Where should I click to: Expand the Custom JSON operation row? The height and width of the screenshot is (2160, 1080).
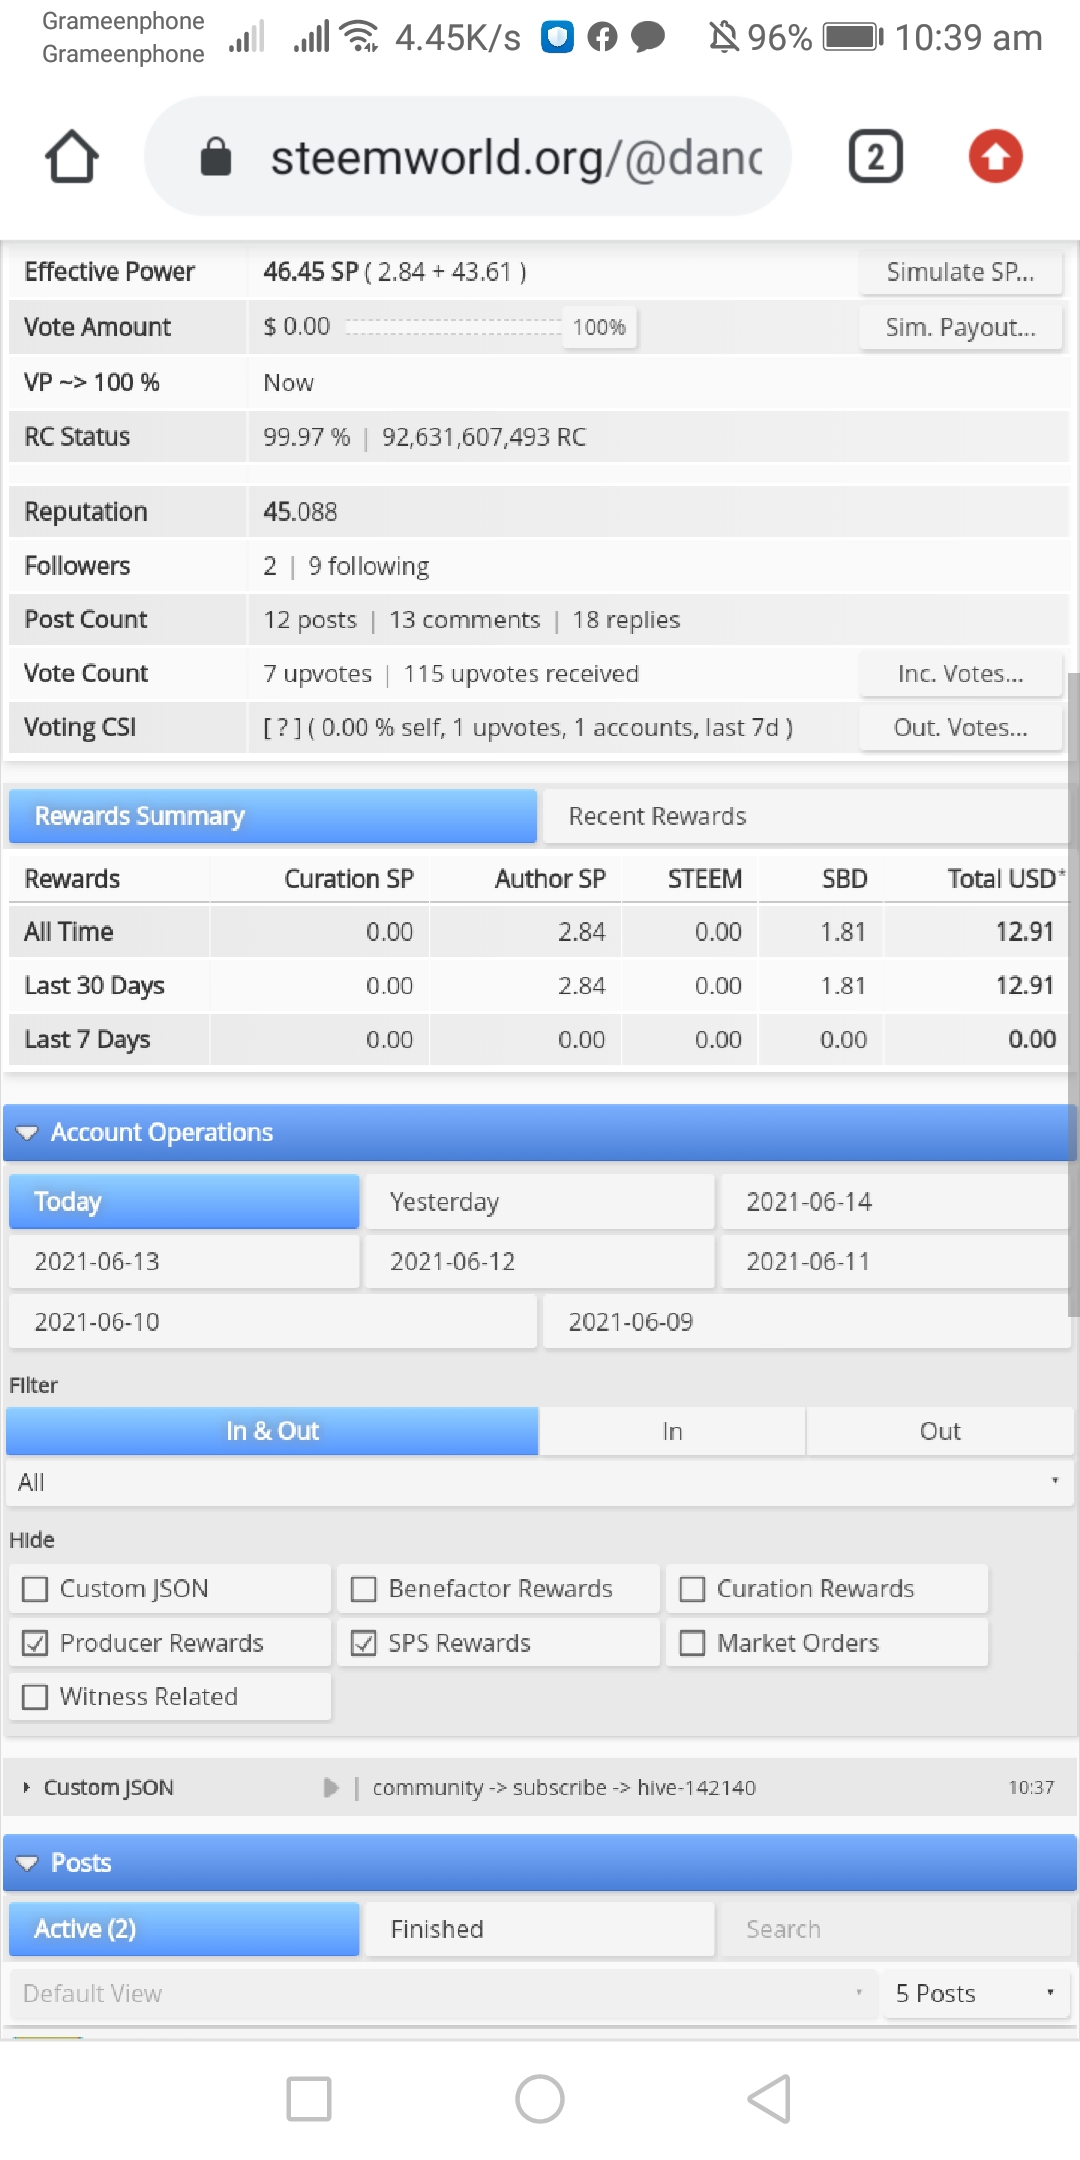pos(26,1787)
